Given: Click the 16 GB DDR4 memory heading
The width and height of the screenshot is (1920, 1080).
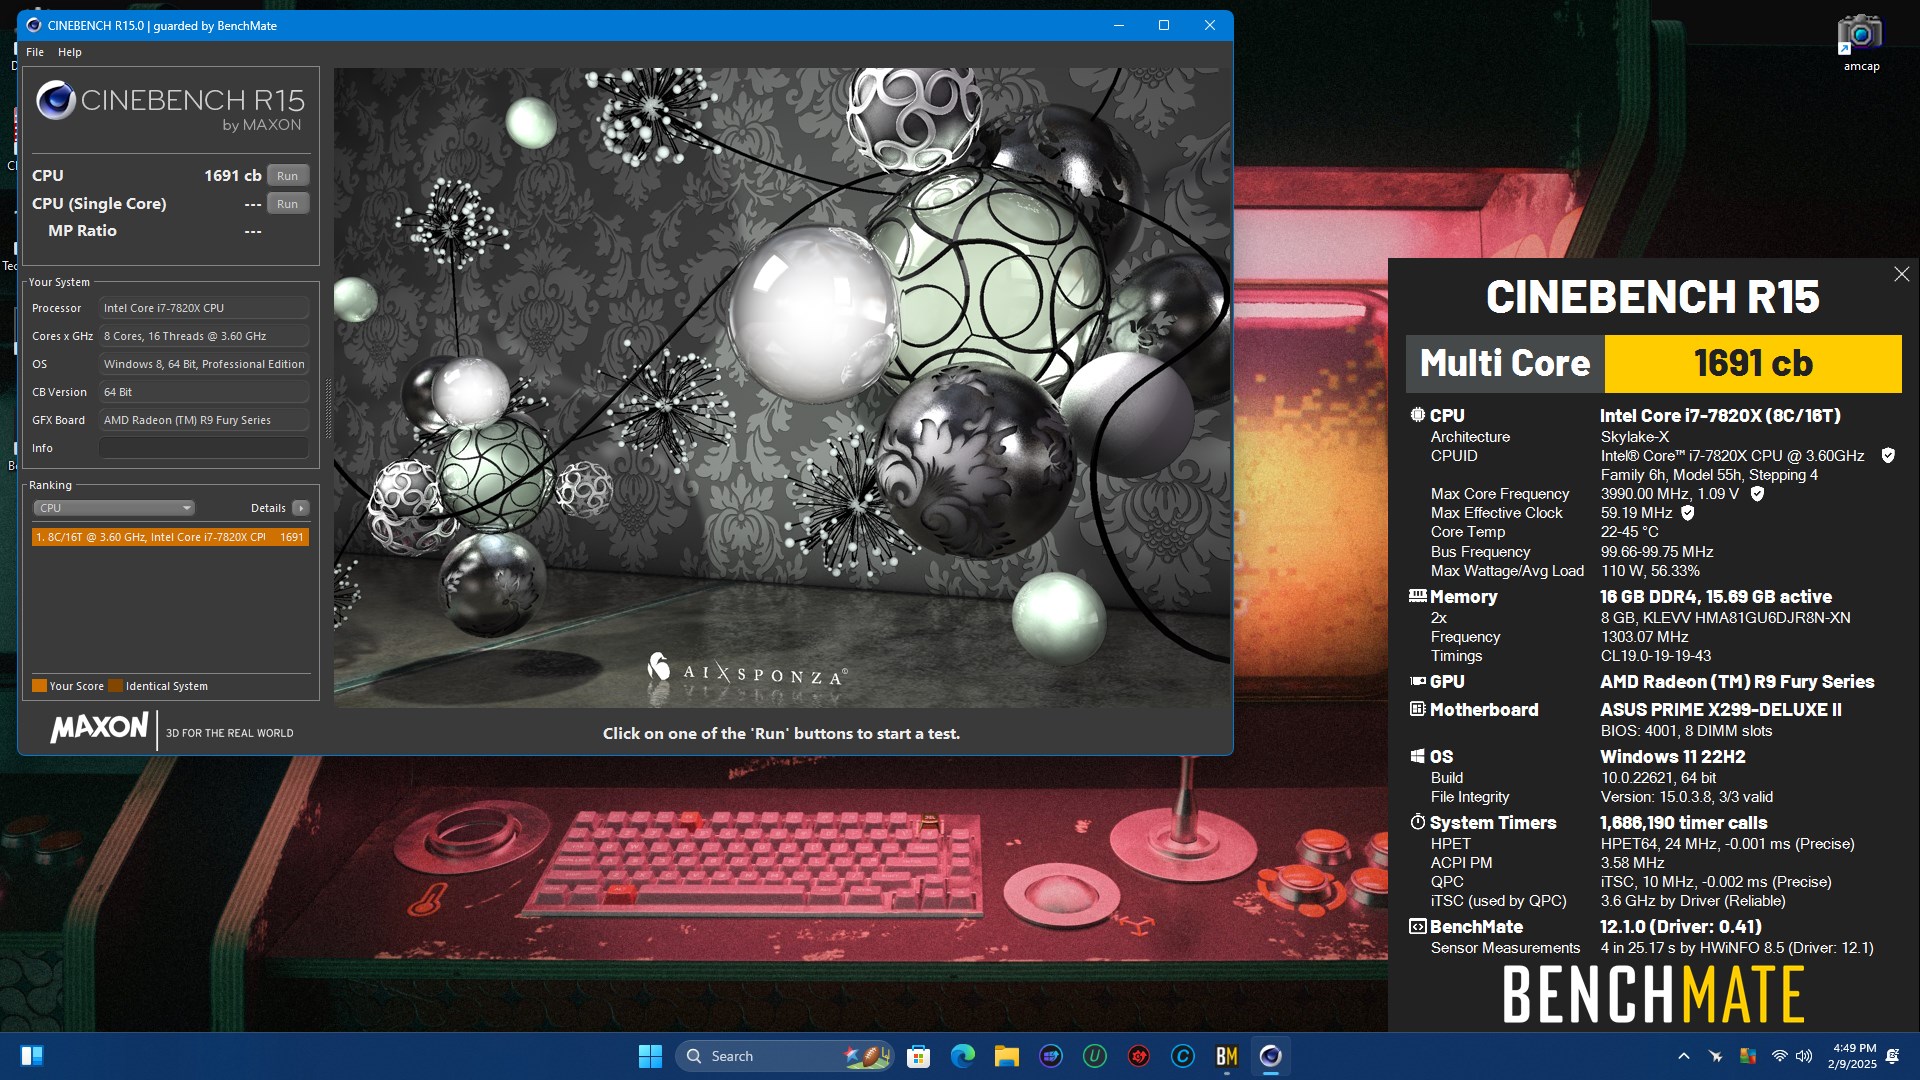Looking at the screenshot, I should point(1716,597).
